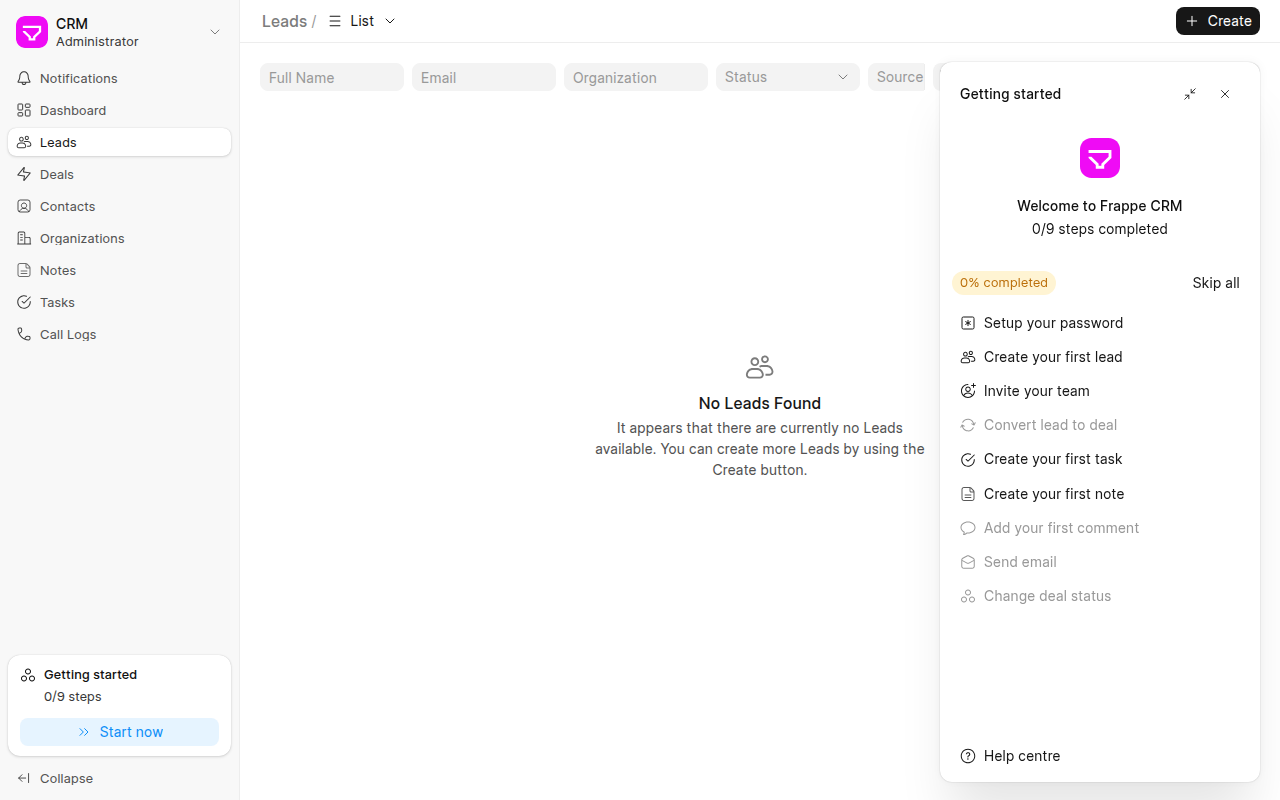Viewport: 1280px width, 800px height.
Task: Click the Send email envelope icon
Action: pyautogui.click(x=968, y=562)
